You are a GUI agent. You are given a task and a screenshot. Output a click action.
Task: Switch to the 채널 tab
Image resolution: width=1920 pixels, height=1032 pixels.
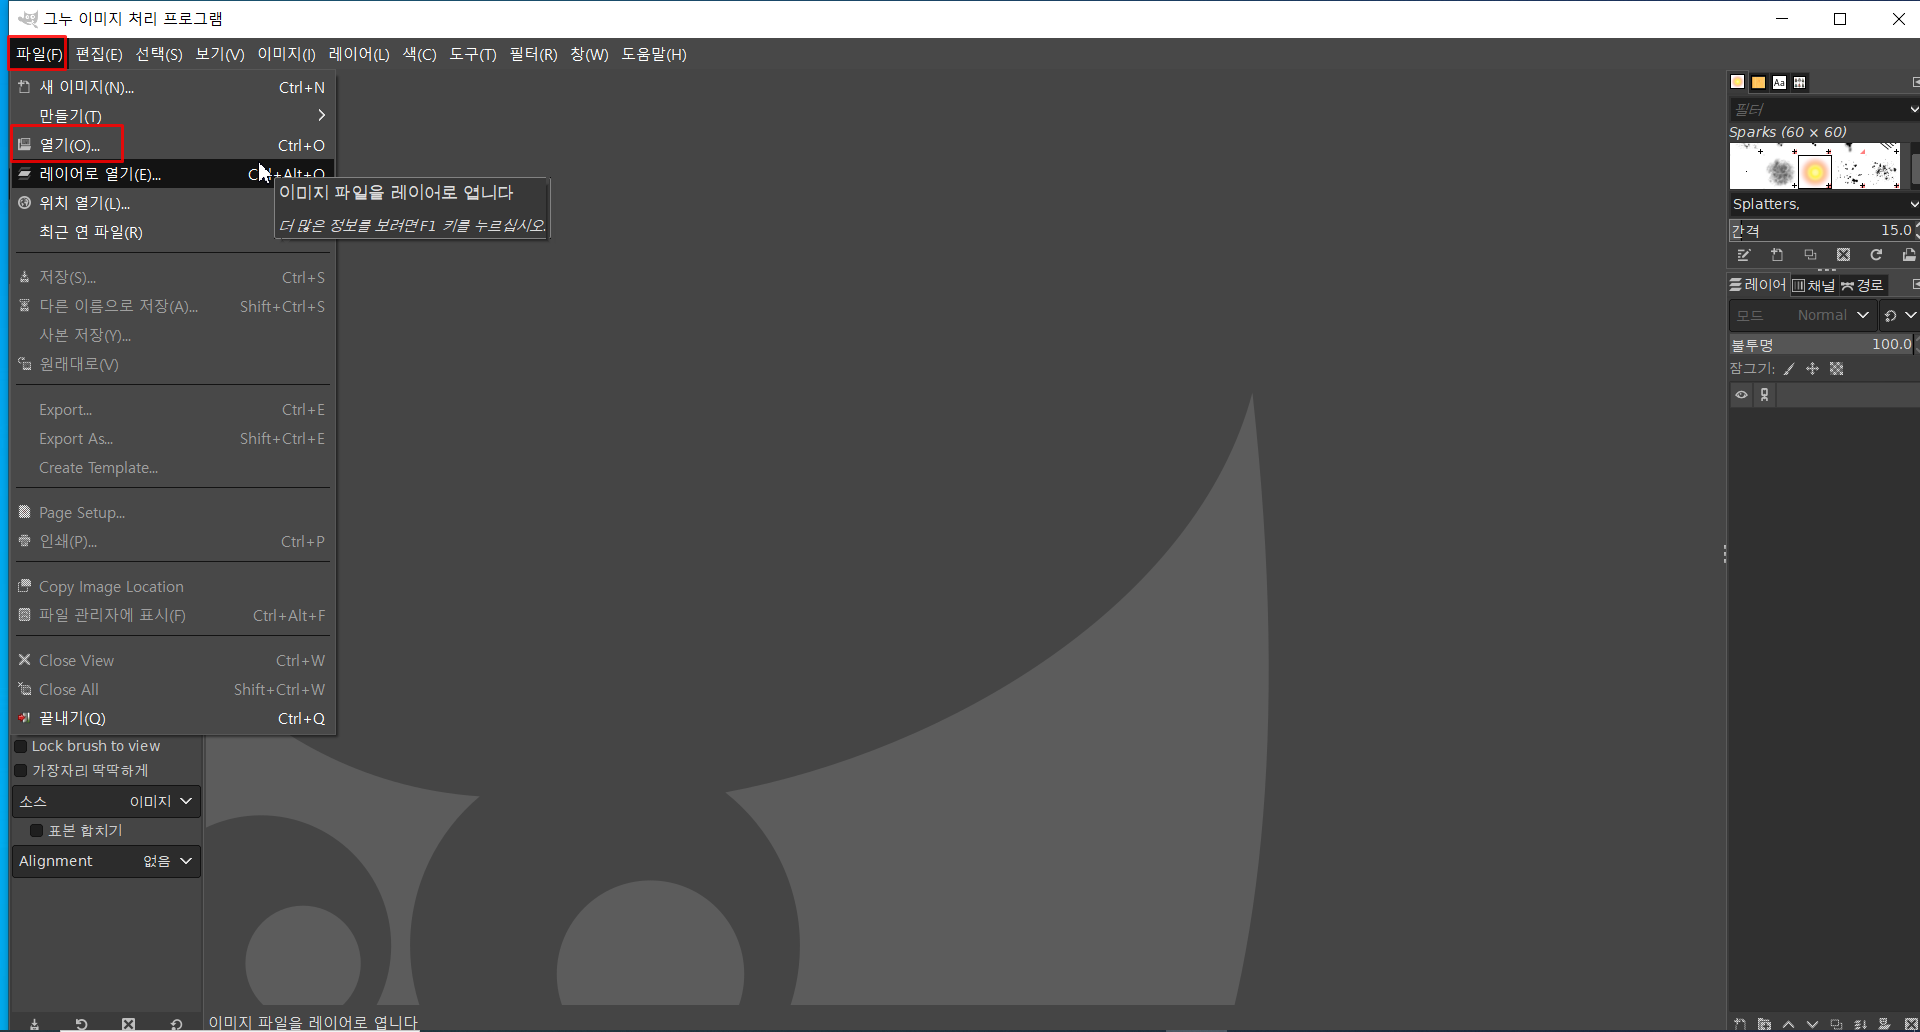coord(1814,285)
